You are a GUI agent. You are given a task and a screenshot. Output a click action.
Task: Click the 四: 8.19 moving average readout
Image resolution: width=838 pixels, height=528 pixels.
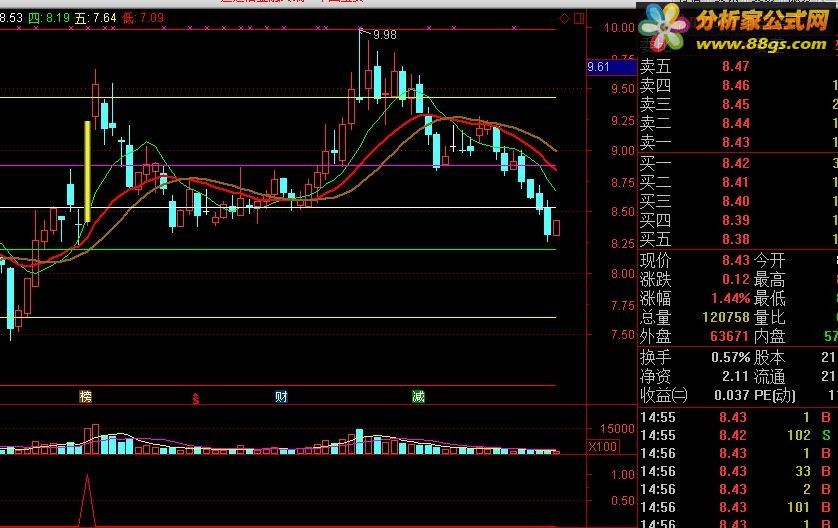coord(49,18)
